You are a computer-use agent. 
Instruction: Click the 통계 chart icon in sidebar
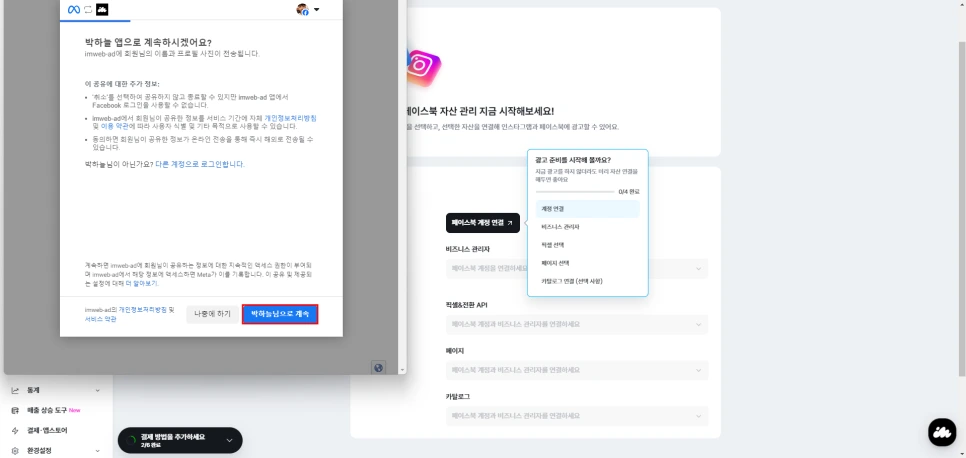point(15,391)
